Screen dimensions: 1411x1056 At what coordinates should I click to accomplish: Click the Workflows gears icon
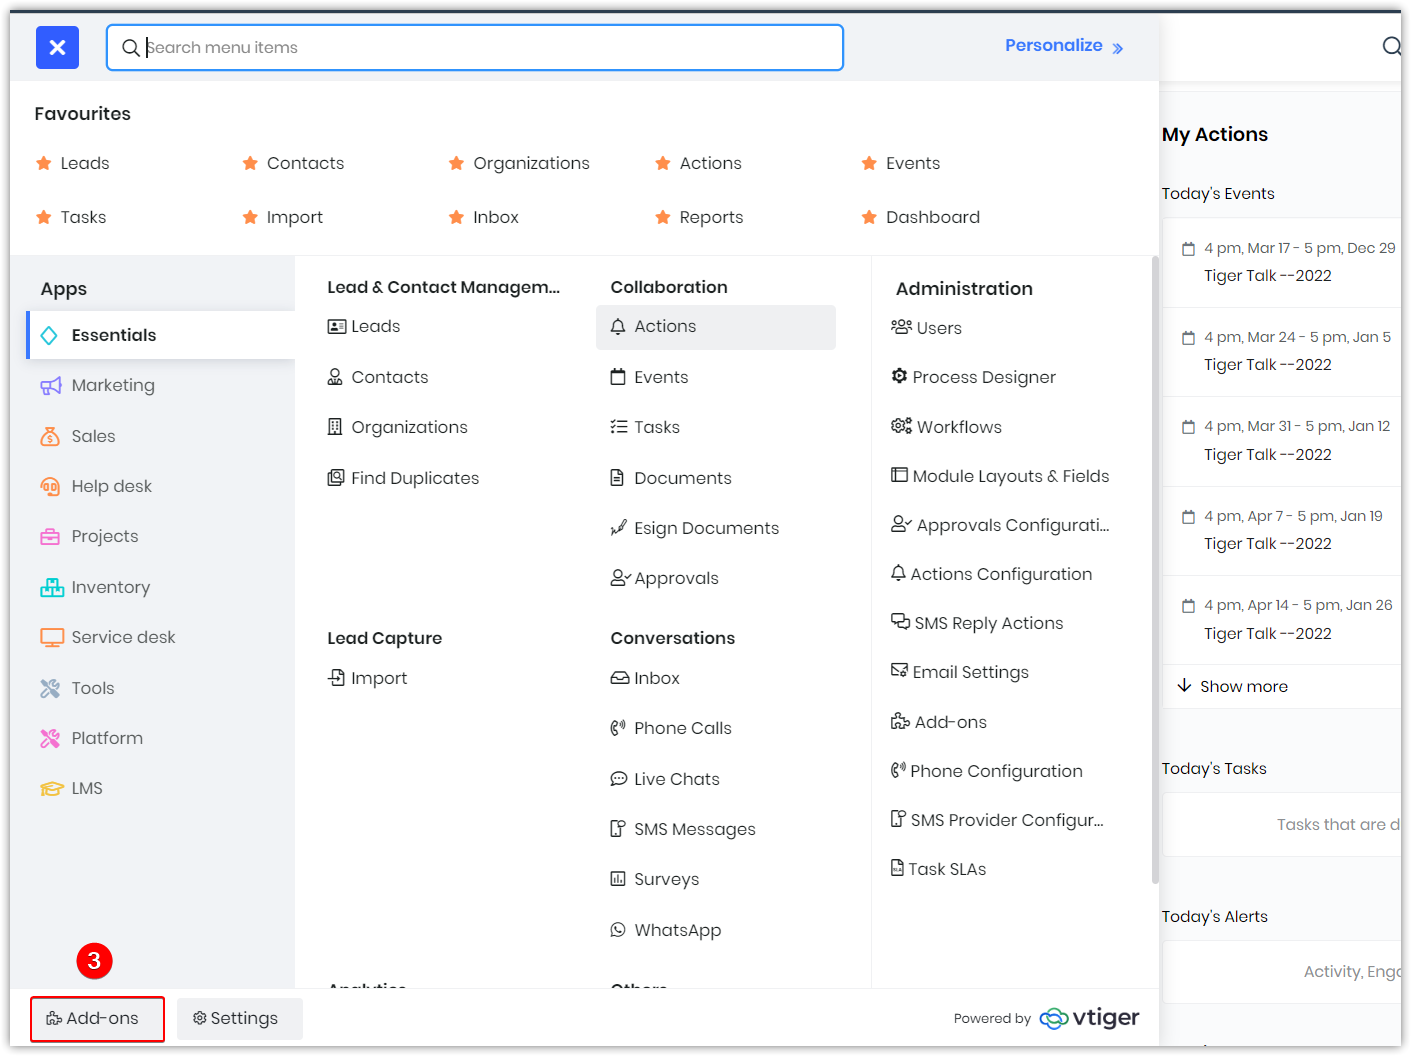coord(901,426)
